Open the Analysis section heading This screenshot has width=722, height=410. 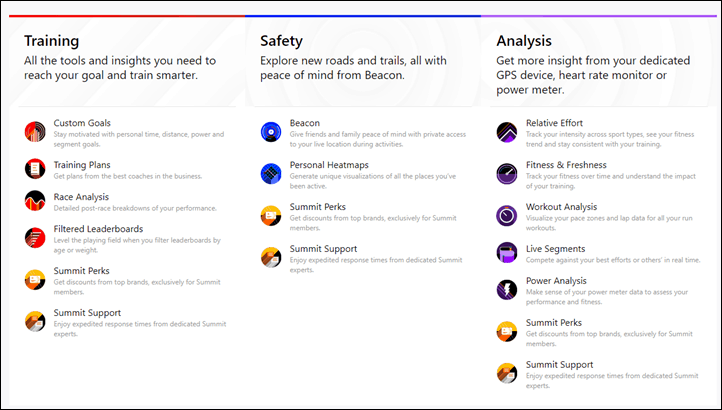tap(524, 41)
